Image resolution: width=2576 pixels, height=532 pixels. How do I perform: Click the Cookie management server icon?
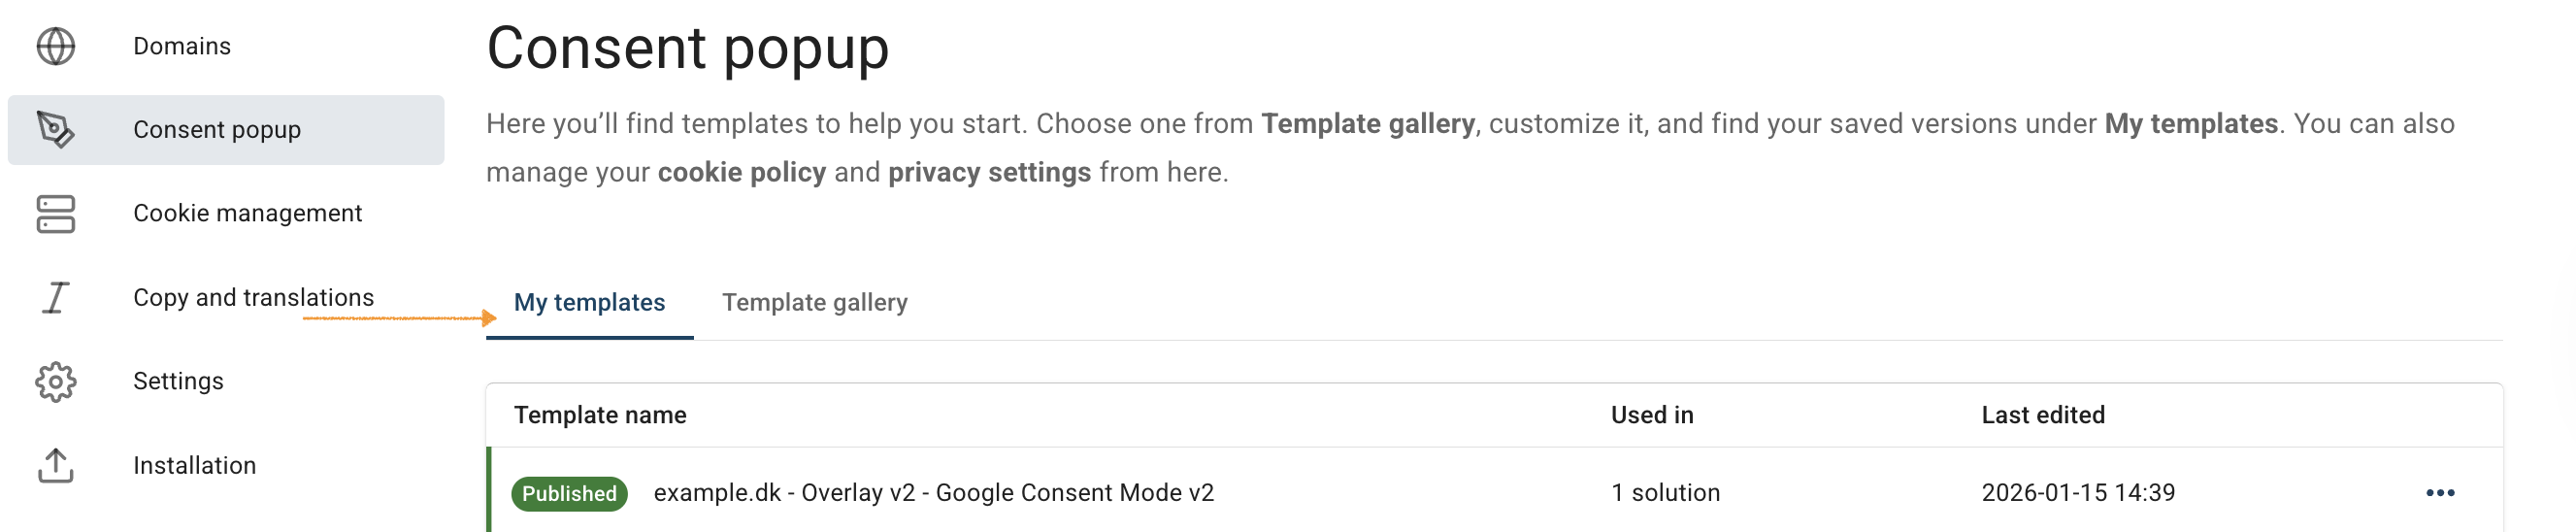point(56,214)
